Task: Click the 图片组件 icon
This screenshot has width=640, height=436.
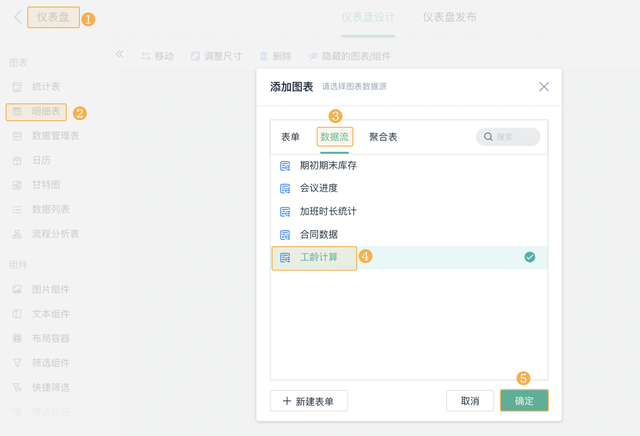Action: [x=17, y=289]
